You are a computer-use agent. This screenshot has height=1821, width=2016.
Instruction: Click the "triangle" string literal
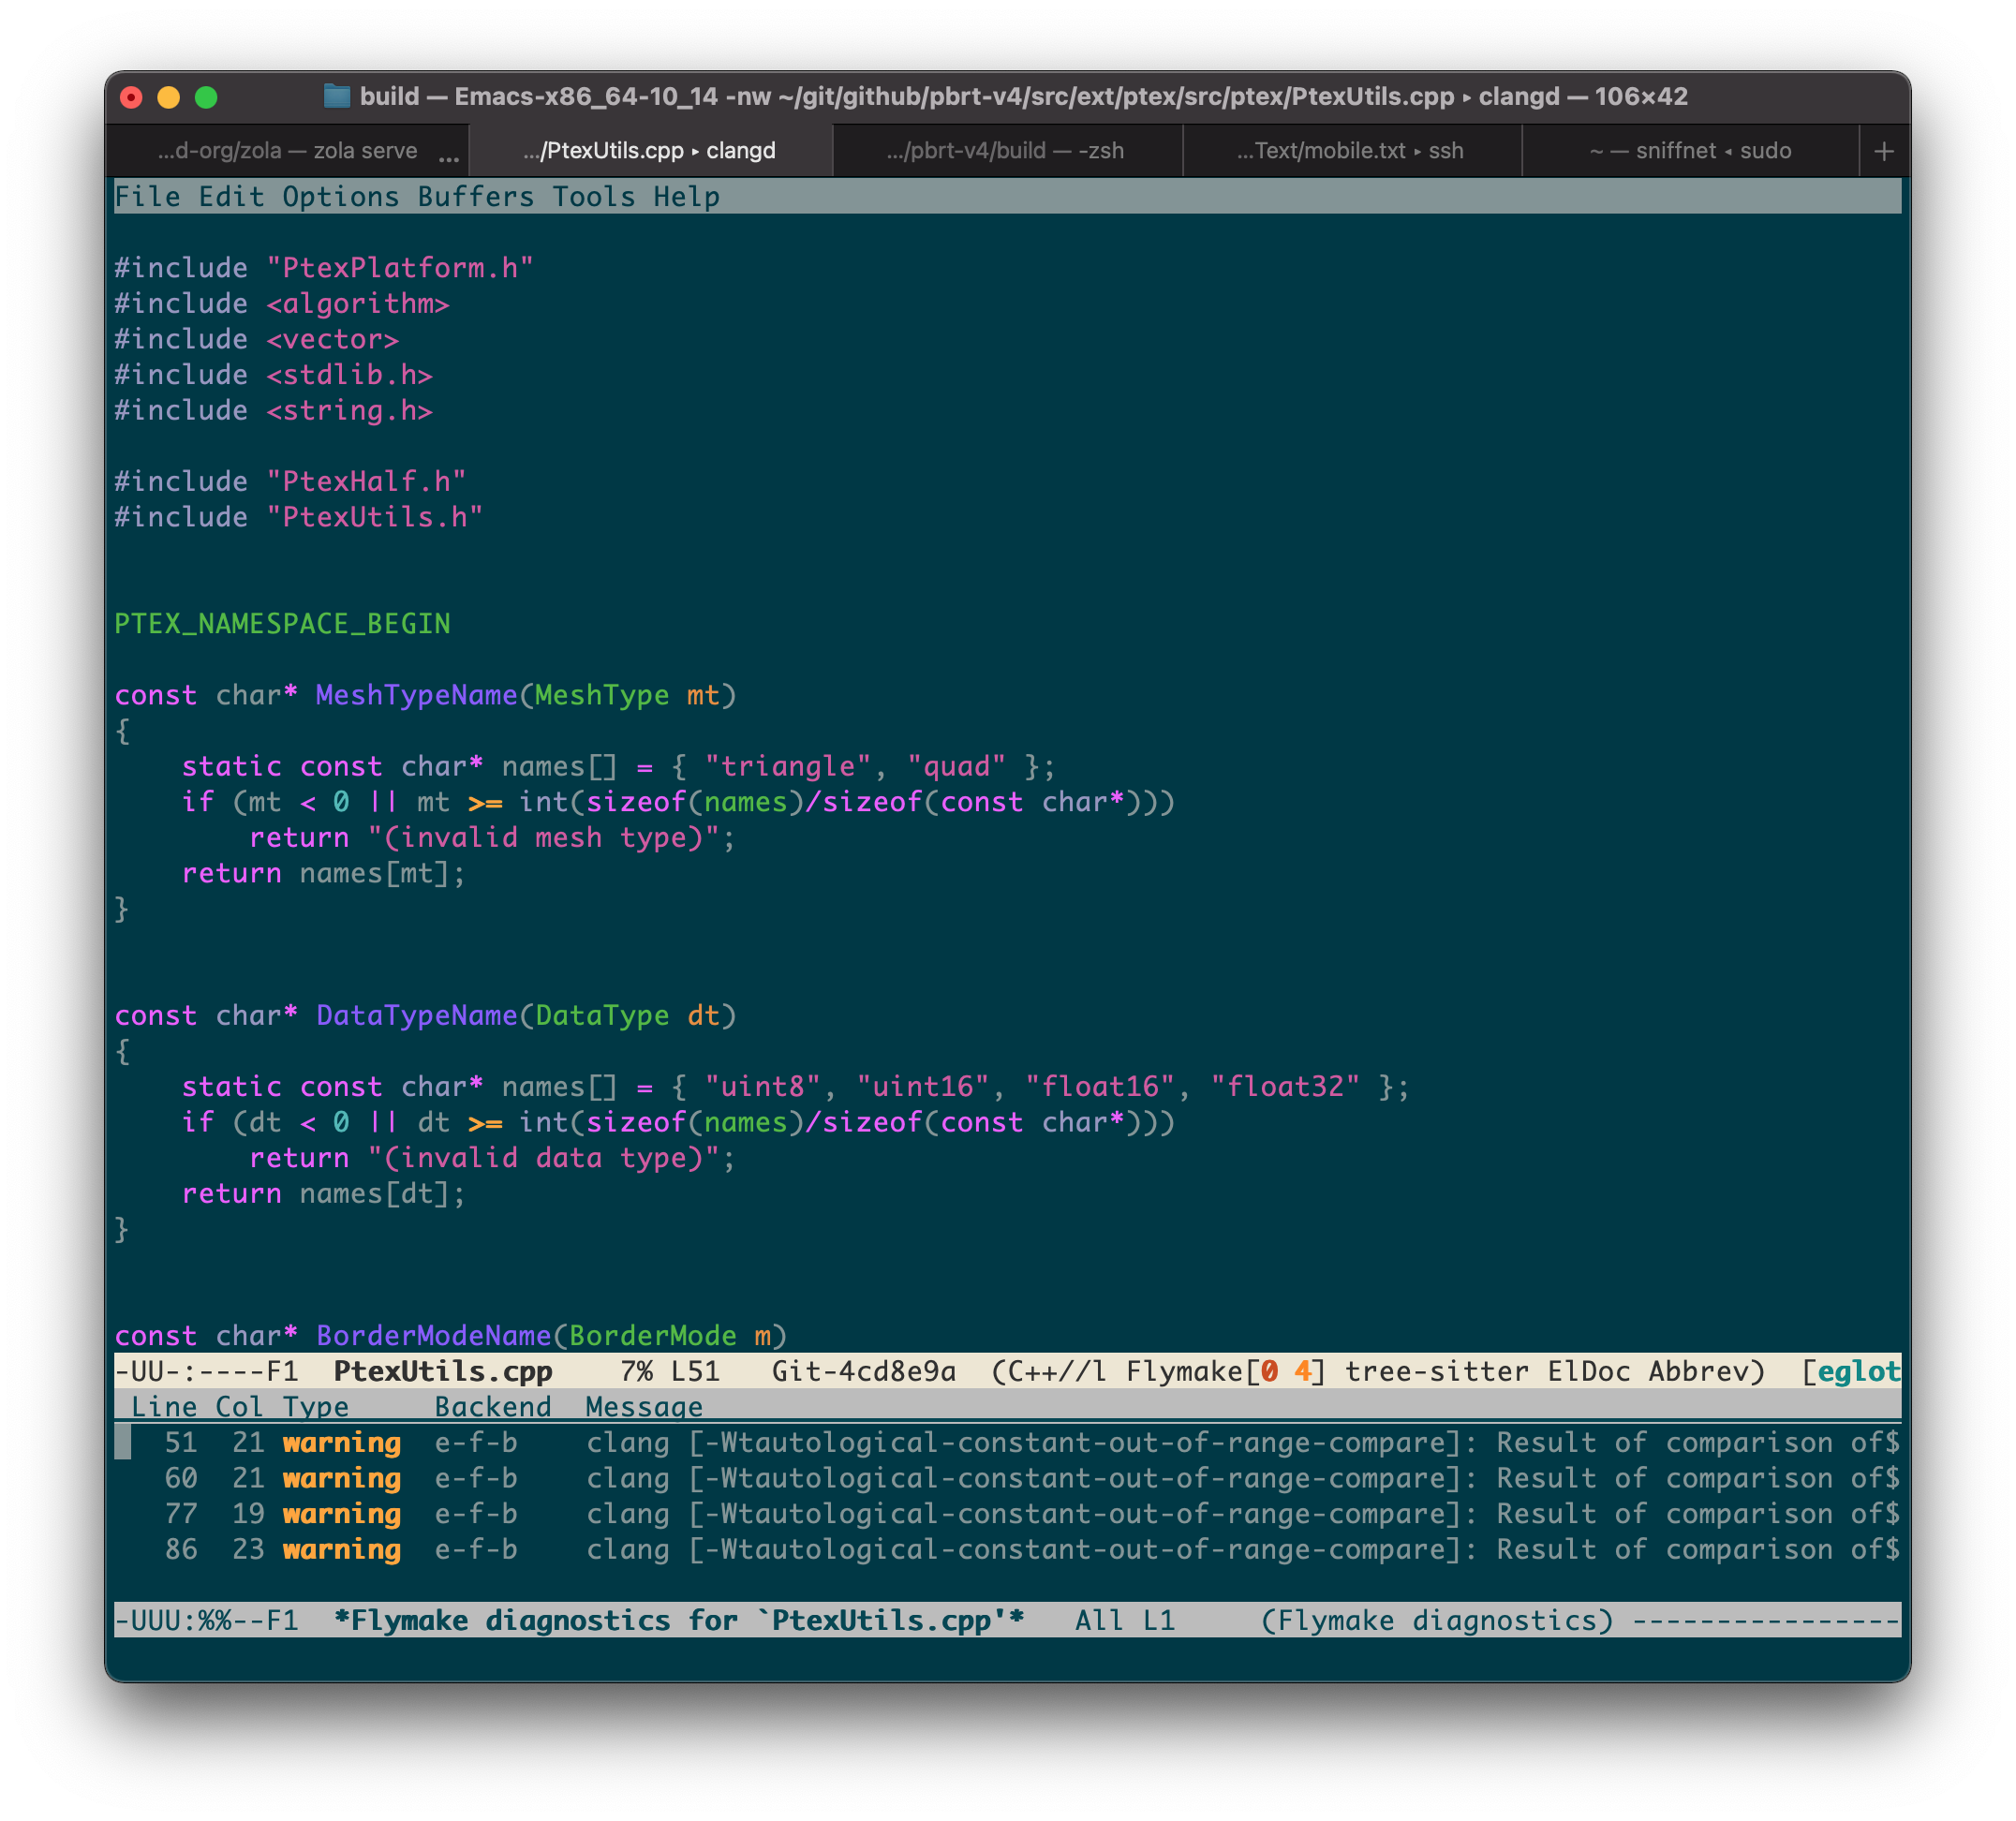pyautogui.click(x=788, y=766)
